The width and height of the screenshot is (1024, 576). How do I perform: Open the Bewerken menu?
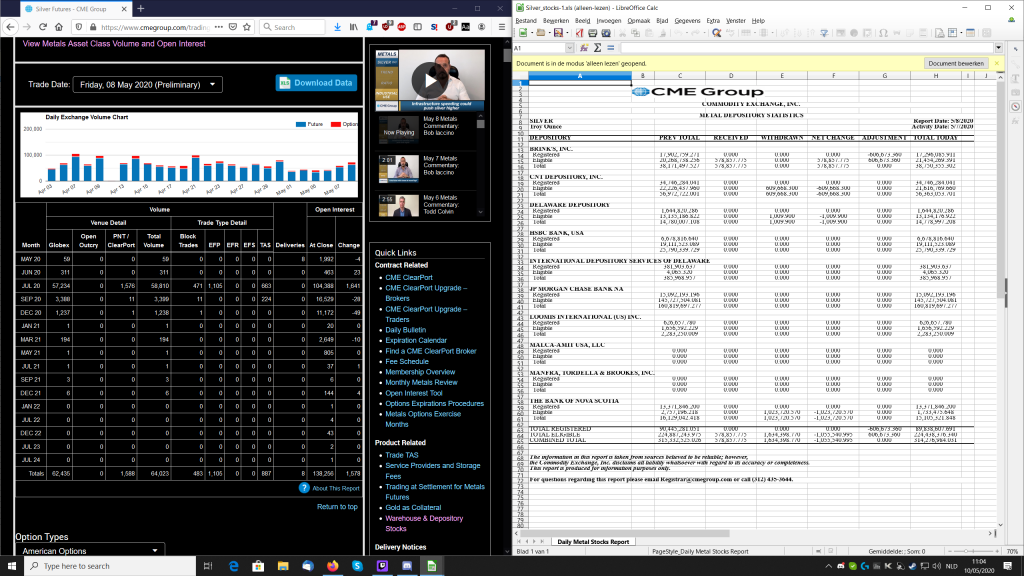556,20
